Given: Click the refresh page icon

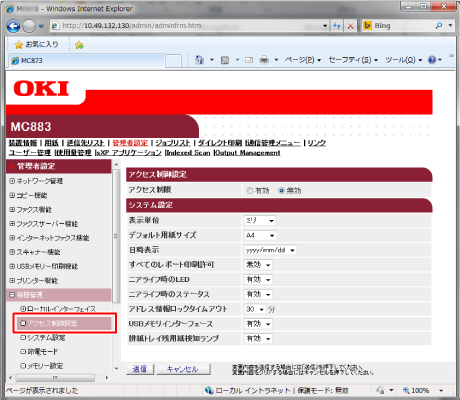Looking at the screenshot, I should 337,26.
